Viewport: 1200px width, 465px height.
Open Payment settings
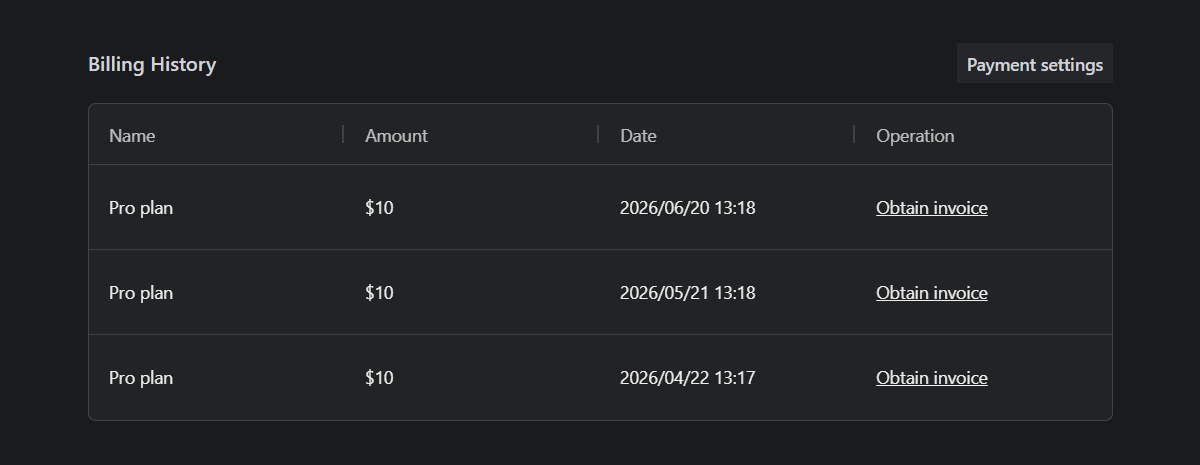pyautogui.click(x=1035, y=64)
